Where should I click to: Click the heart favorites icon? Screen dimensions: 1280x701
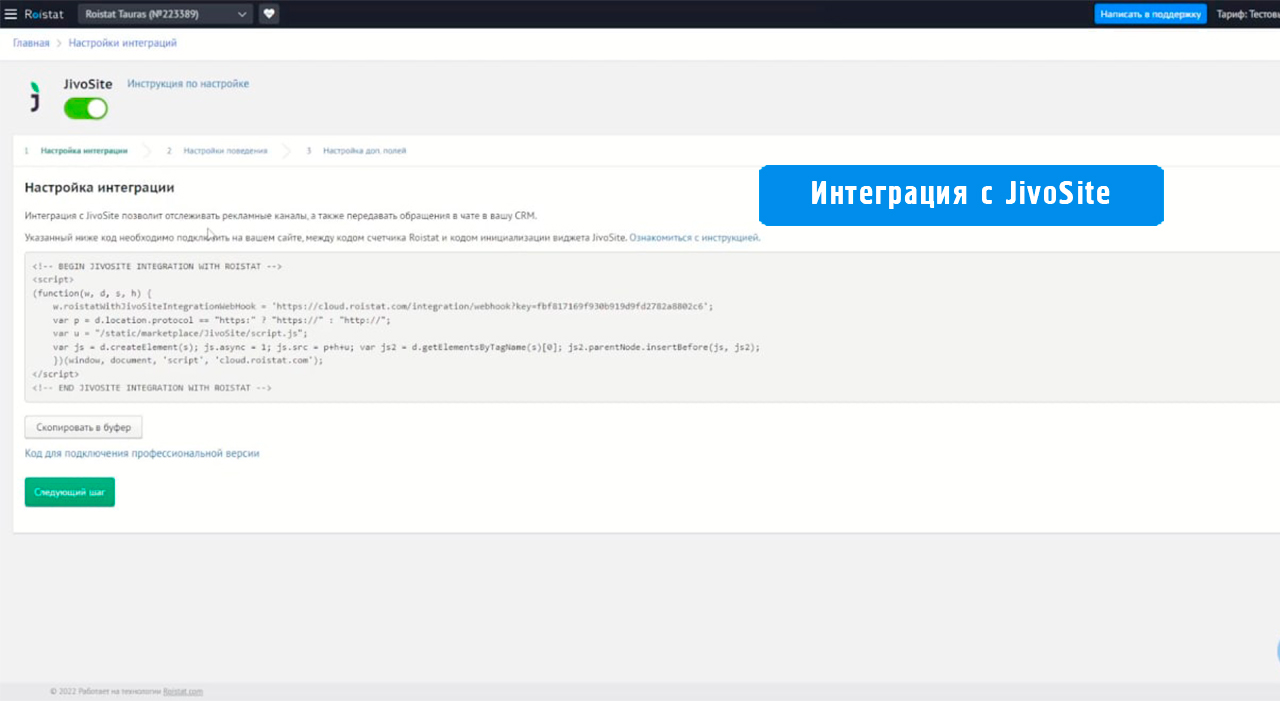click(269, 14)
